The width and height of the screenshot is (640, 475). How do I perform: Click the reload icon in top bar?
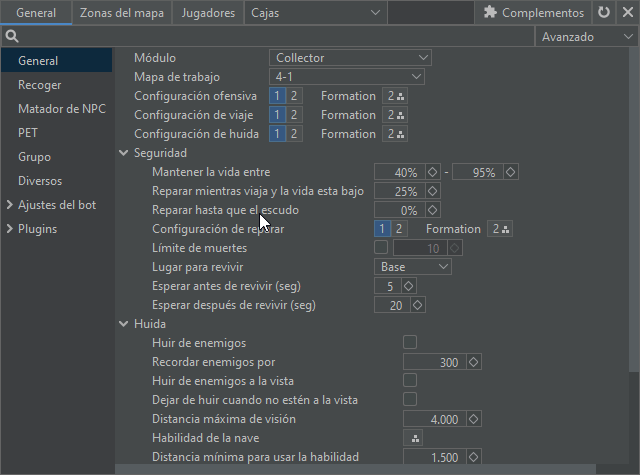click(603, 13)
